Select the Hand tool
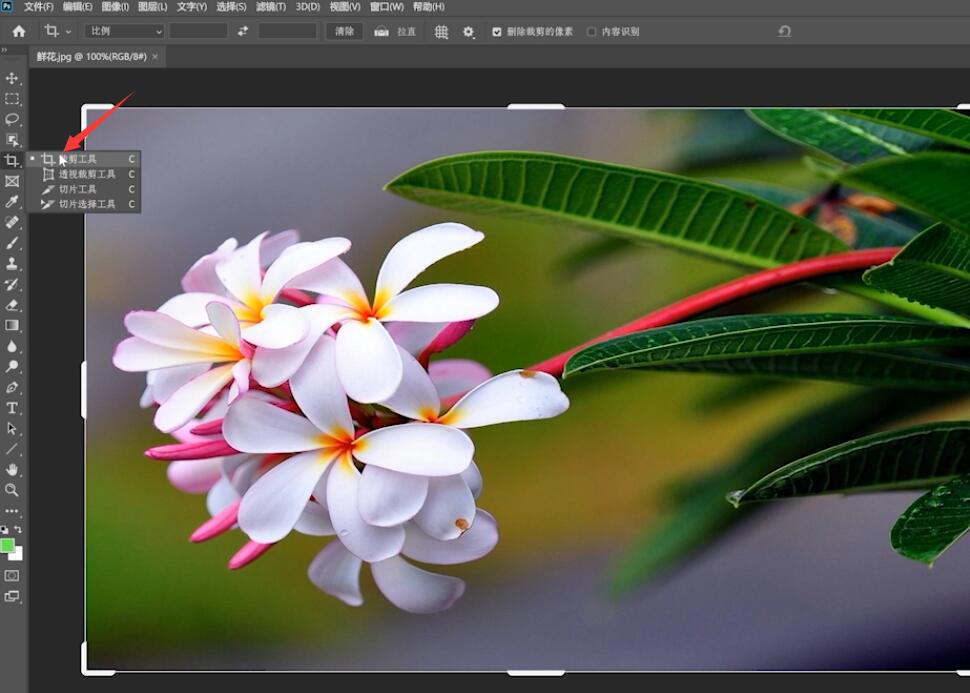Image resolution: width=970 pixels, height=693 pixels. [x=12, y=470]
